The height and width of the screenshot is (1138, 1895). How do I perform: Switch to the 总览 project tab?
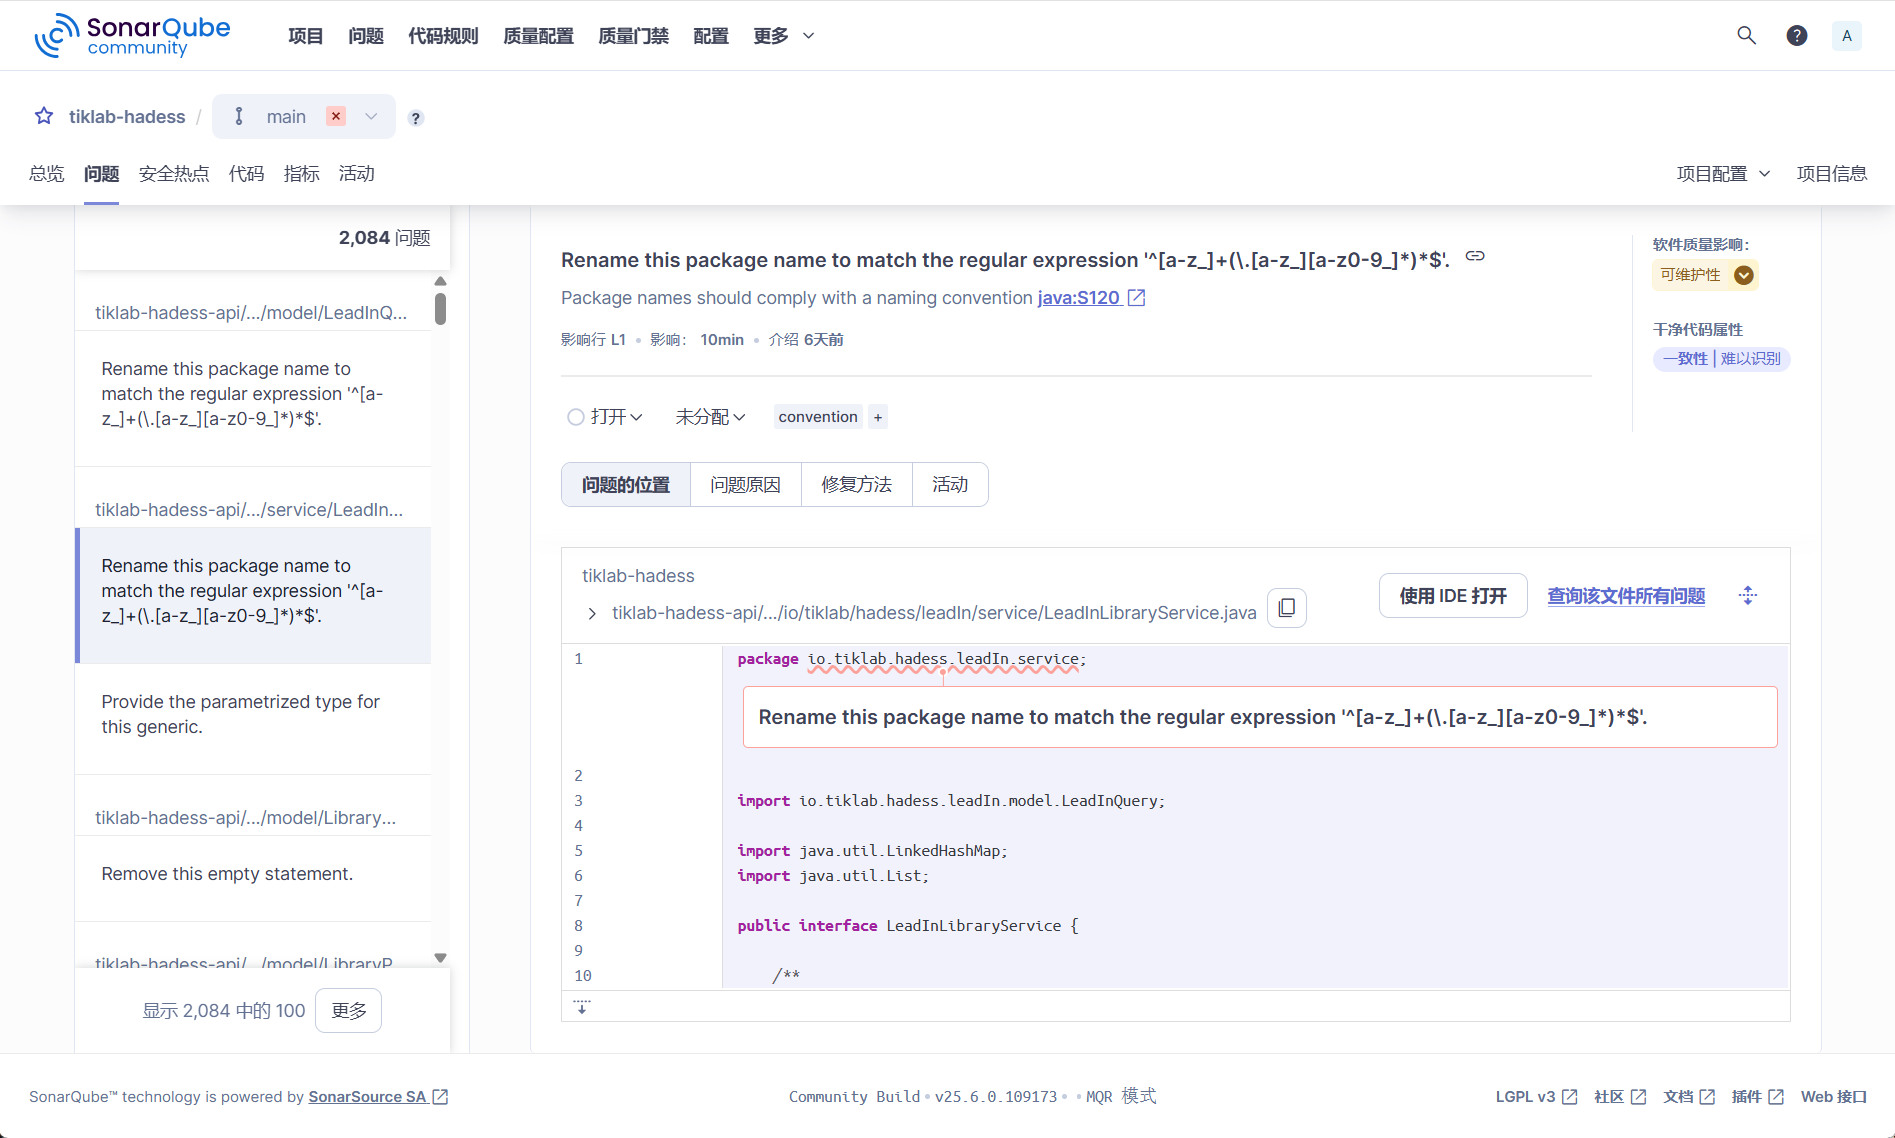47,174
